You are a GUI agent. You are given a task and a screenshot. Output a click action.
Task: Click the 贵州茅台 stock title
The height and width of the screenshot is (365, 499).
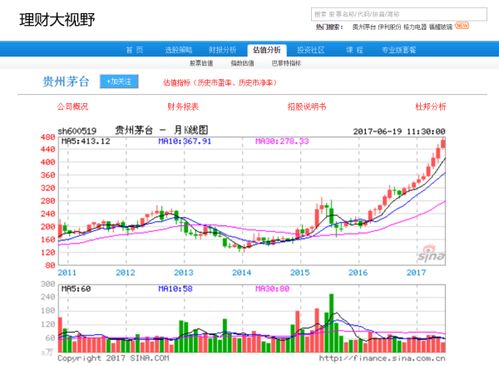tap(66, 81)
